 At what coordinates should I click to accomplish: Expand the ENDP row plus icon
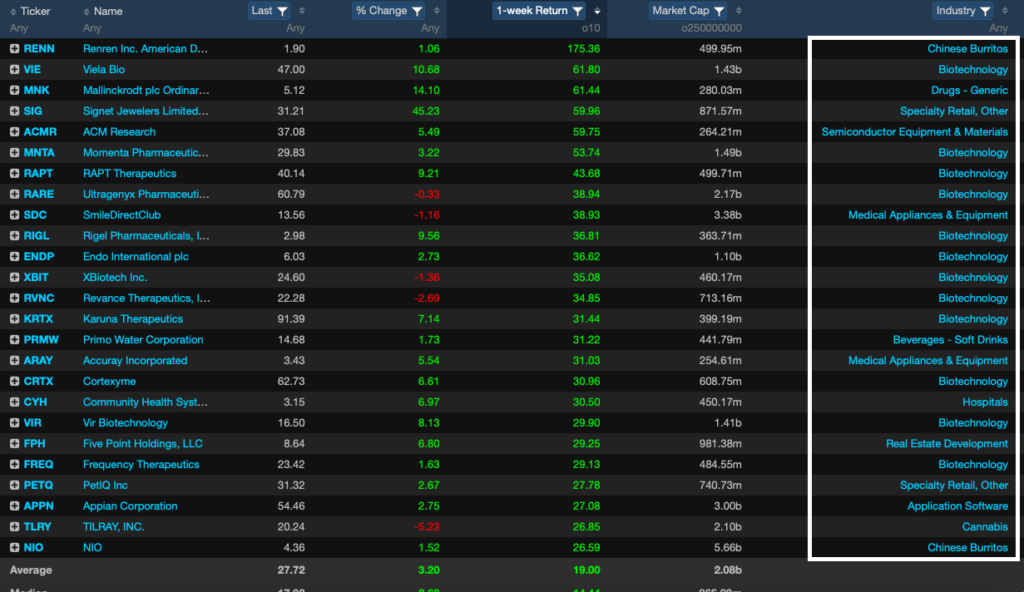click(x=14, y=257)
